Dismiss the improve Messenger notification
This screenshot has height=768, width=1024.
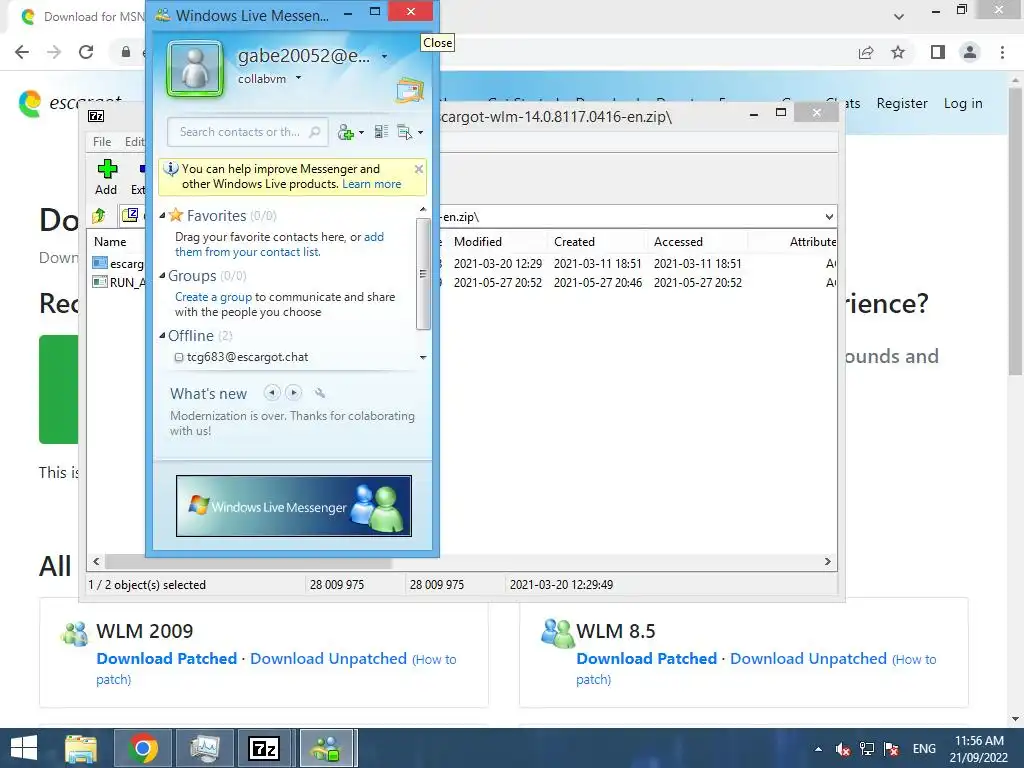point(419,169)
